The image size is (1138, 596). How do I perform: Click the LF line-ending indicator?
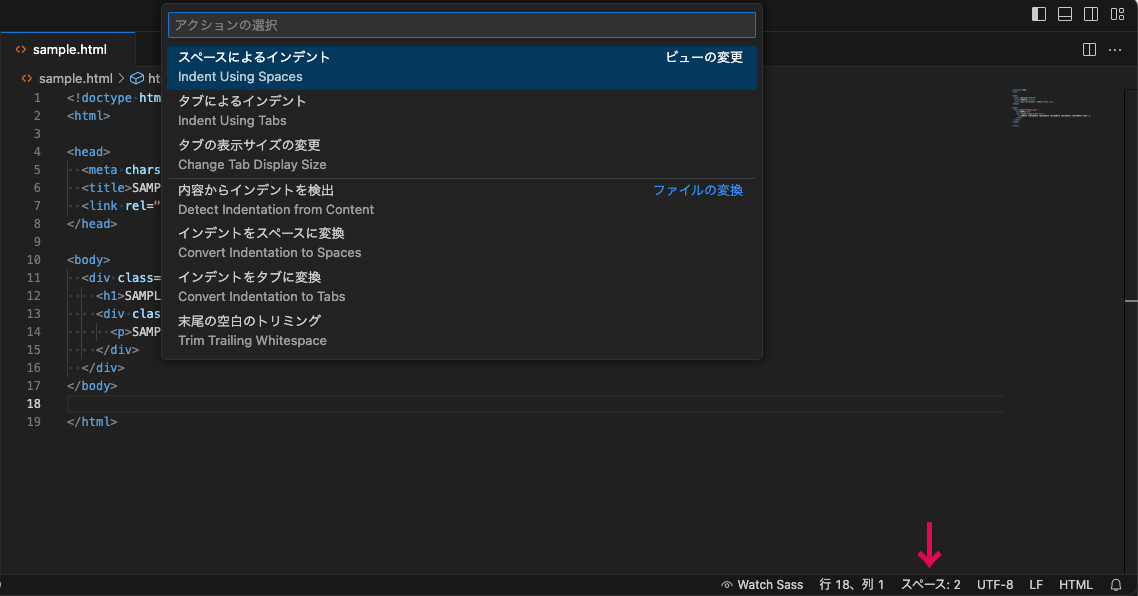click(1036, 584)
